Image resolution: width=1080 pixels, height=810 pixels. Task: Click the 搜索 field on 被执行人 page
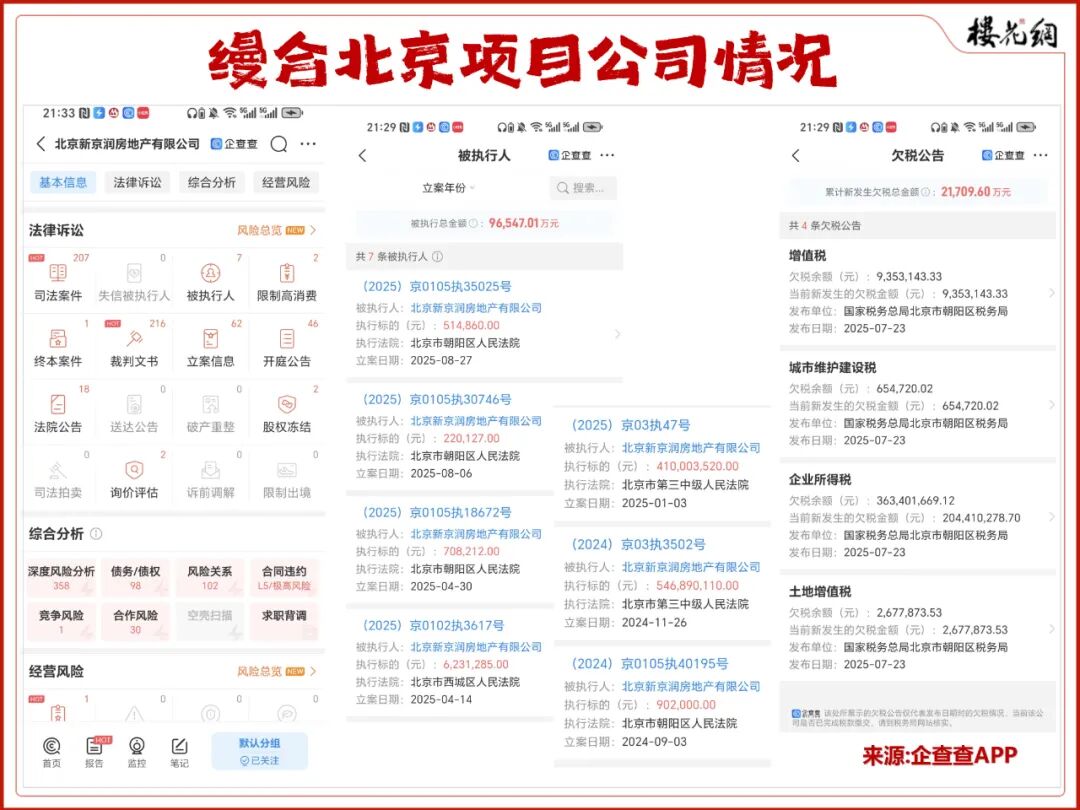[x=583, y=188]
